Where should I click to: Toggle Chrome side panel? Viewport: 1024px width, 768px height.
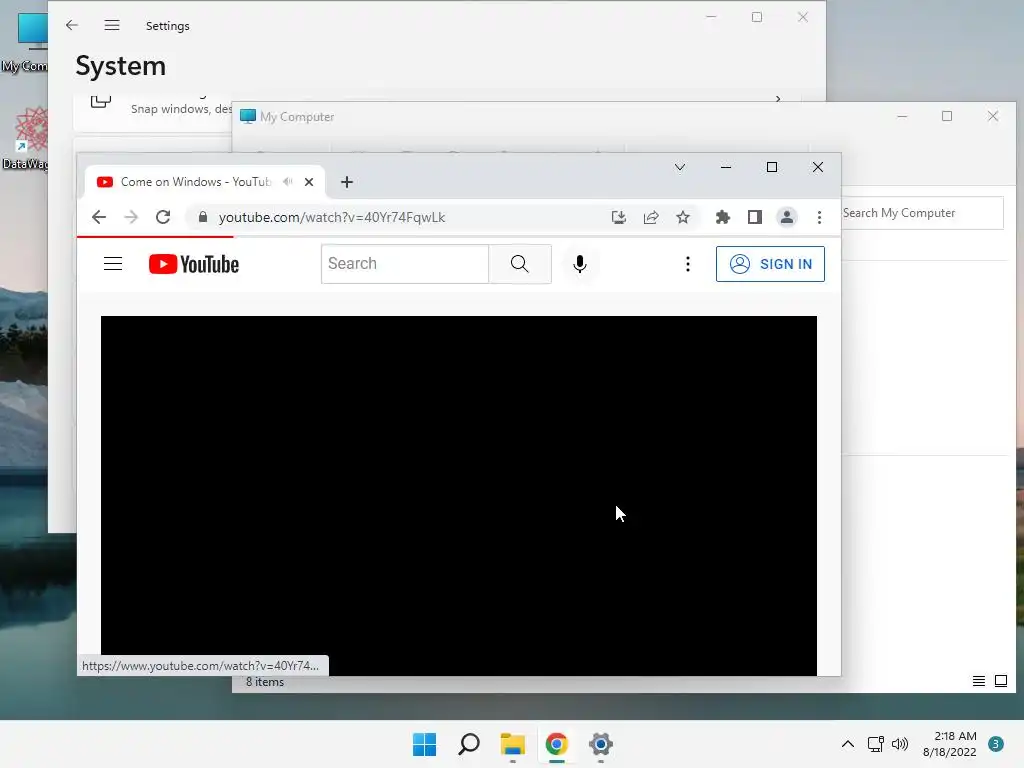click(x=755, y=217)
